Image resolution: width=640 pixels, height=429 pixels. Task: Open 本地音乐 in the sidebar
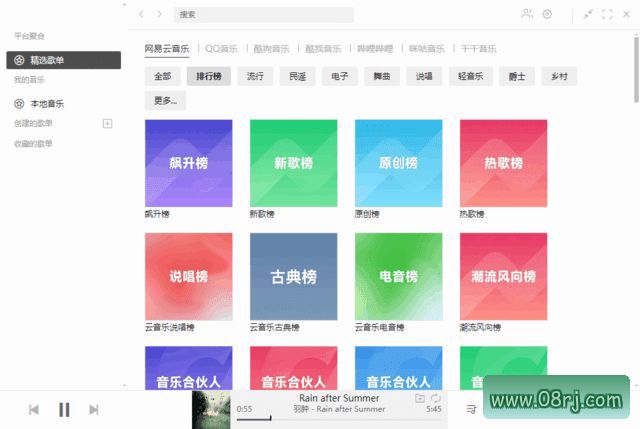(x=45, y=103)
